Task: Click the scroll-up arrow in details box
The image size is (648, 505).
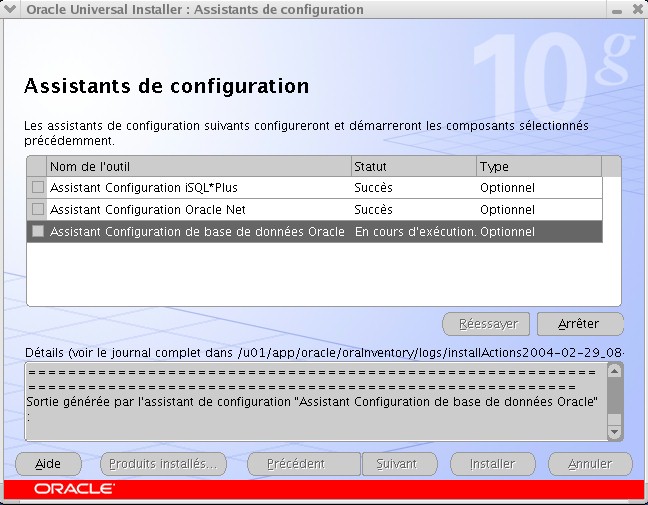Action: click(x=614, y=371)
